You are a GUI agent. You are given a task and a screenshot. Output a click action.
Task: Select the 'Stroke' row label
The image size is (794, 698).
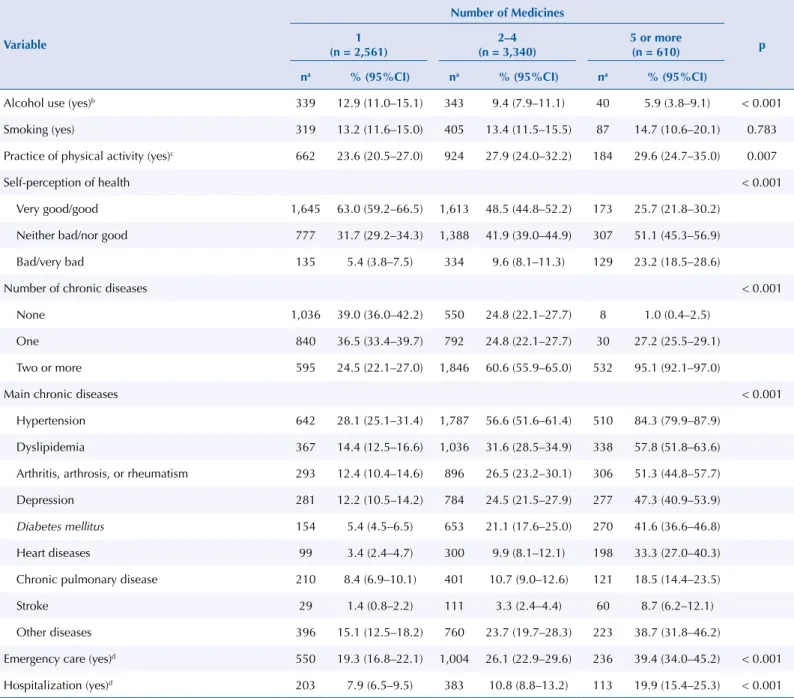(32, 606)
